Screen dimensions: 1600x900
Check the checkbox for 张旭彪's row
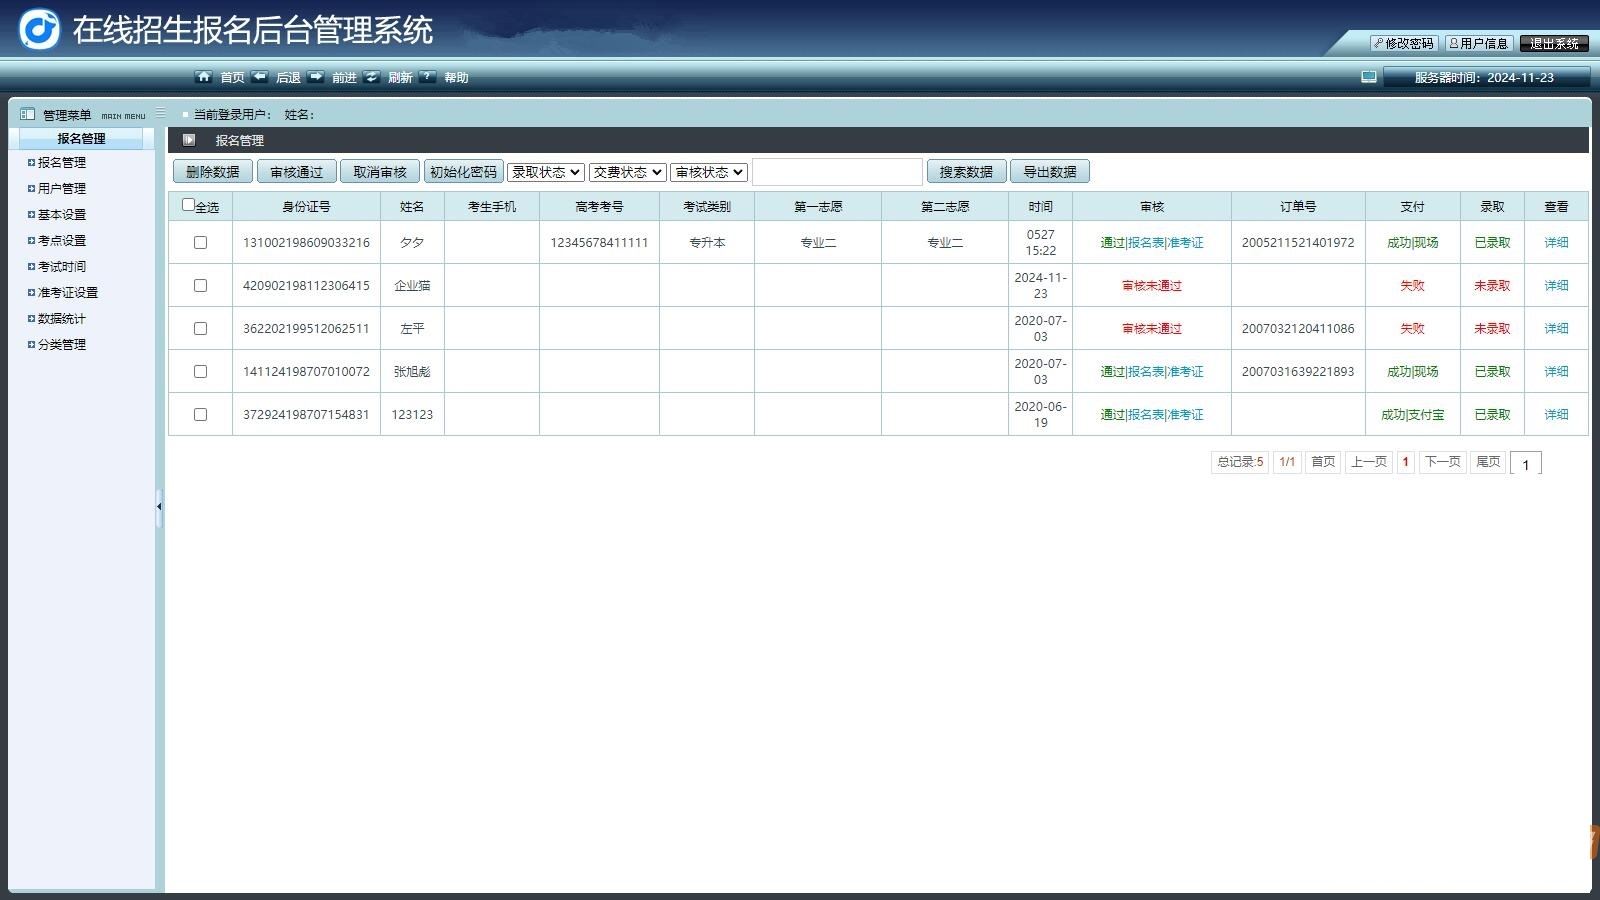pos(199,371)
